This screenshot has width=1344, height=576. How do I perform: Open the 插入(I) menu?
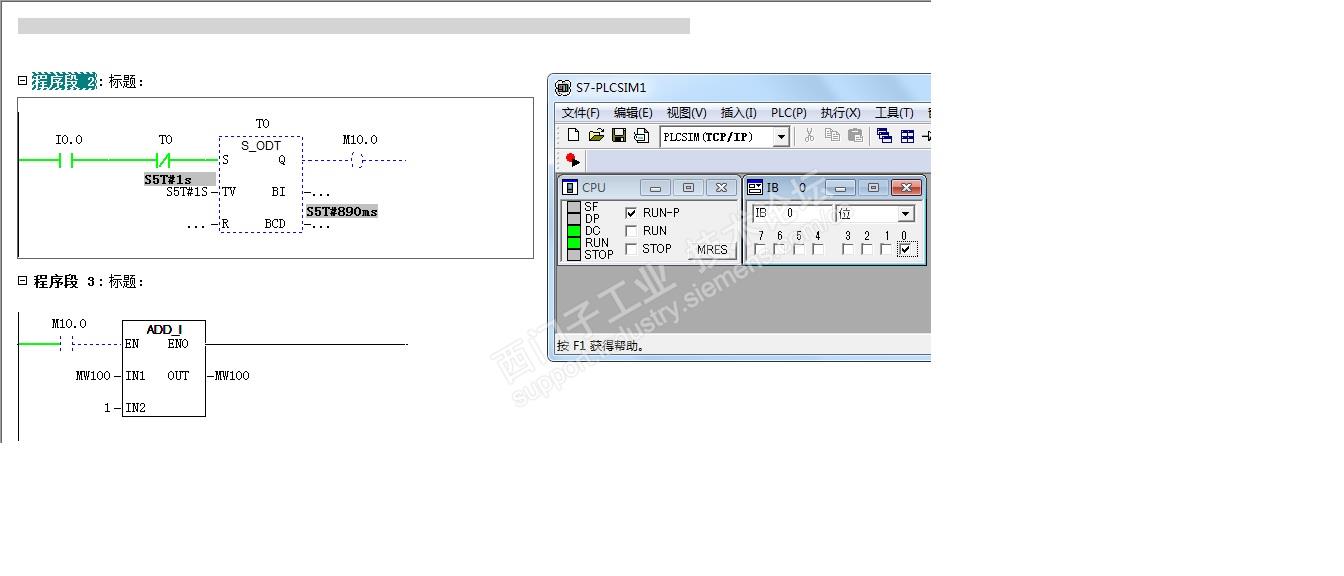[739, 113]
